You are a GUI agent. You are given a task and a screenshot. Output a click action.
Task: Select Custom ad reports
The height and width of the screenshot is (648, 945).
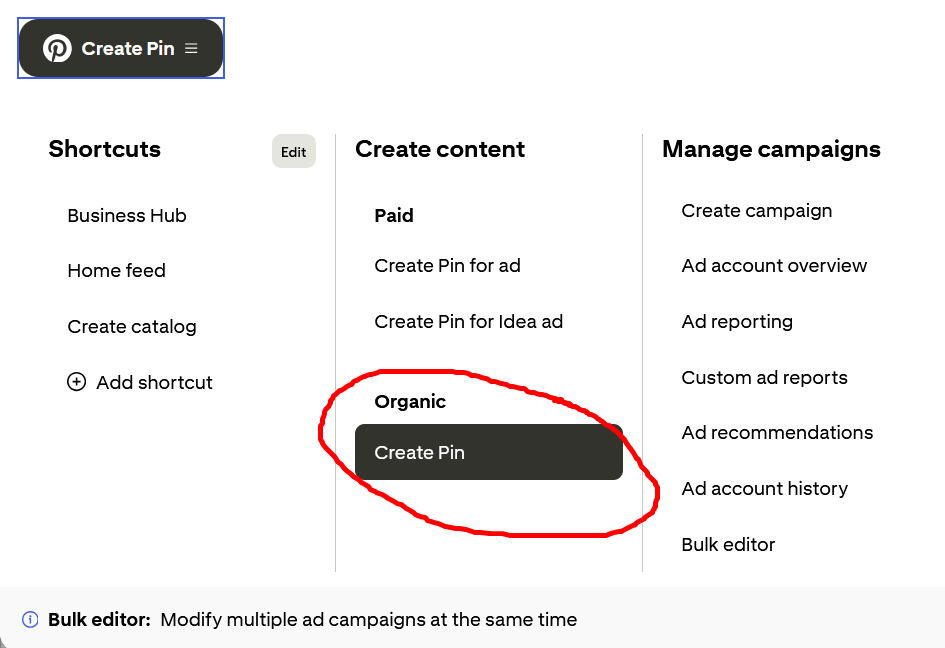[764, 377]
